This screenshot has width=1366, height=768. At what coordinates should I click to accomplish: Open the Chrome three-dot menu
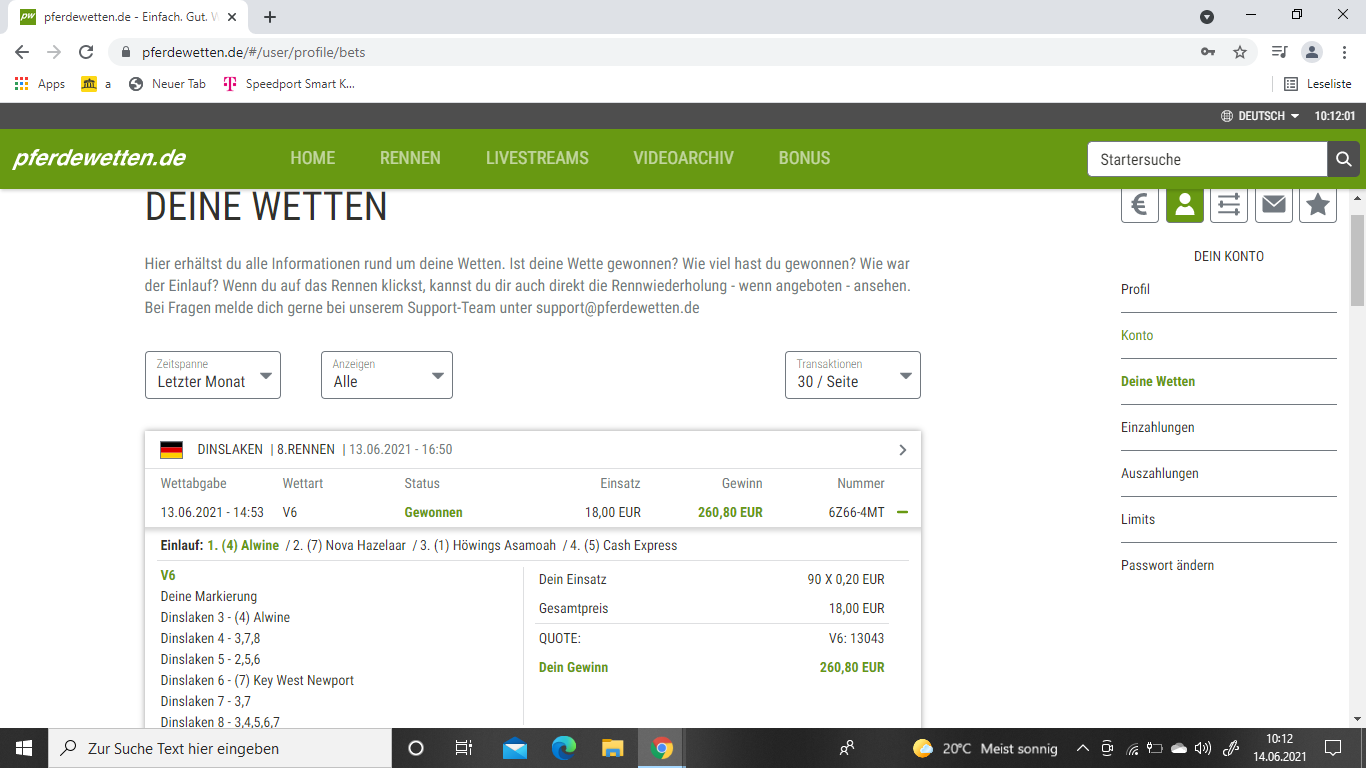tap(1343, 52)
